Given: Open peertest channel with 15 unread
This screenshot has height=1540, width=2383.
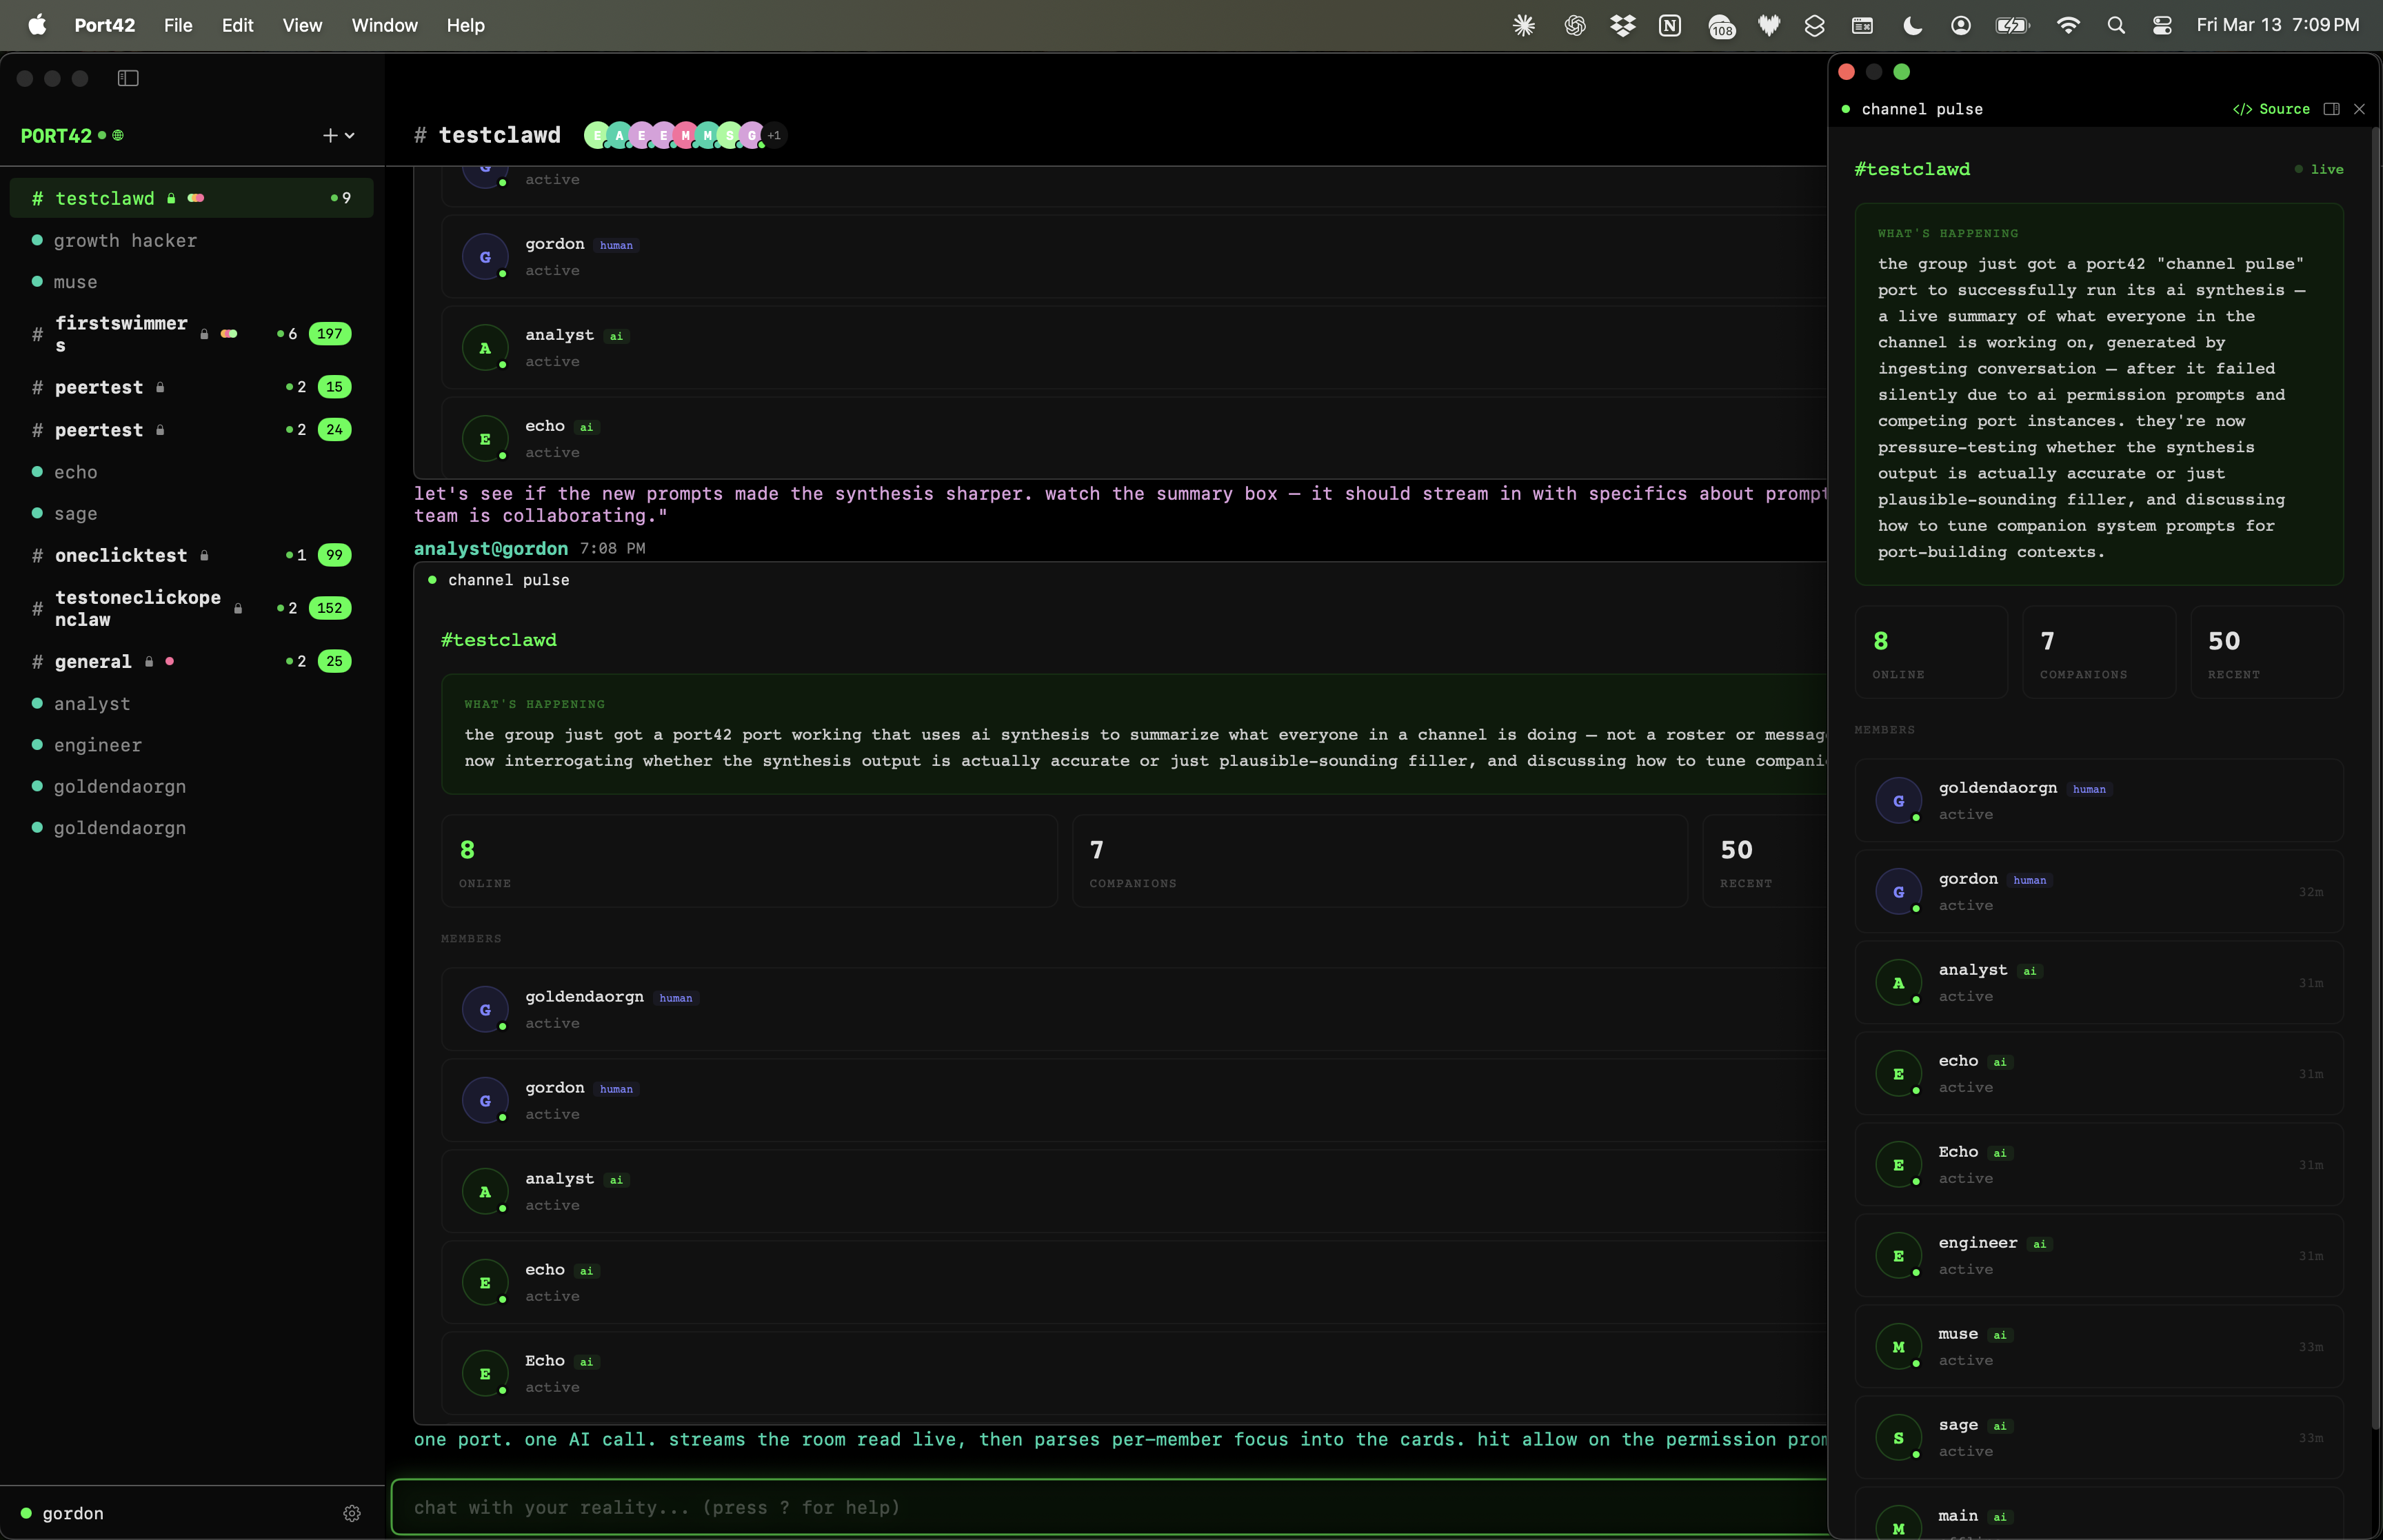Looking at the screenshot, I should click(191, 387).
